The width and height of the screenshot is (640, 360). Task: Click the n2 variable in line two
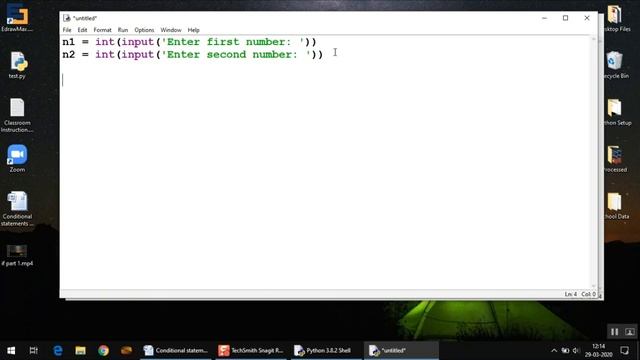(69, 55)
